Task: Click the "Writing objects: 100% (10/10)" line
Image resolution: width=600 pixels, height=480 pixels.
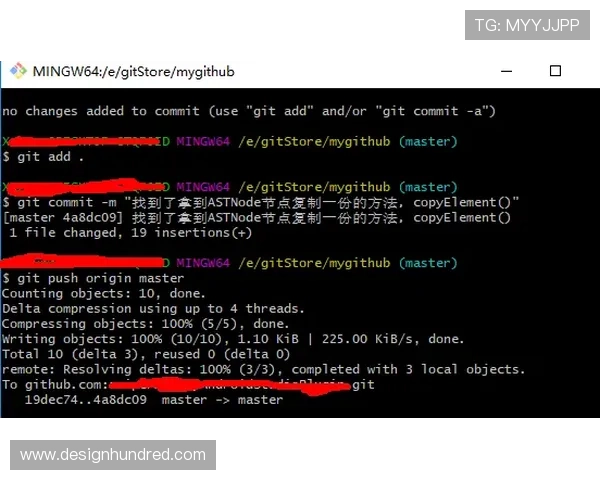Action: pos(232,339)
